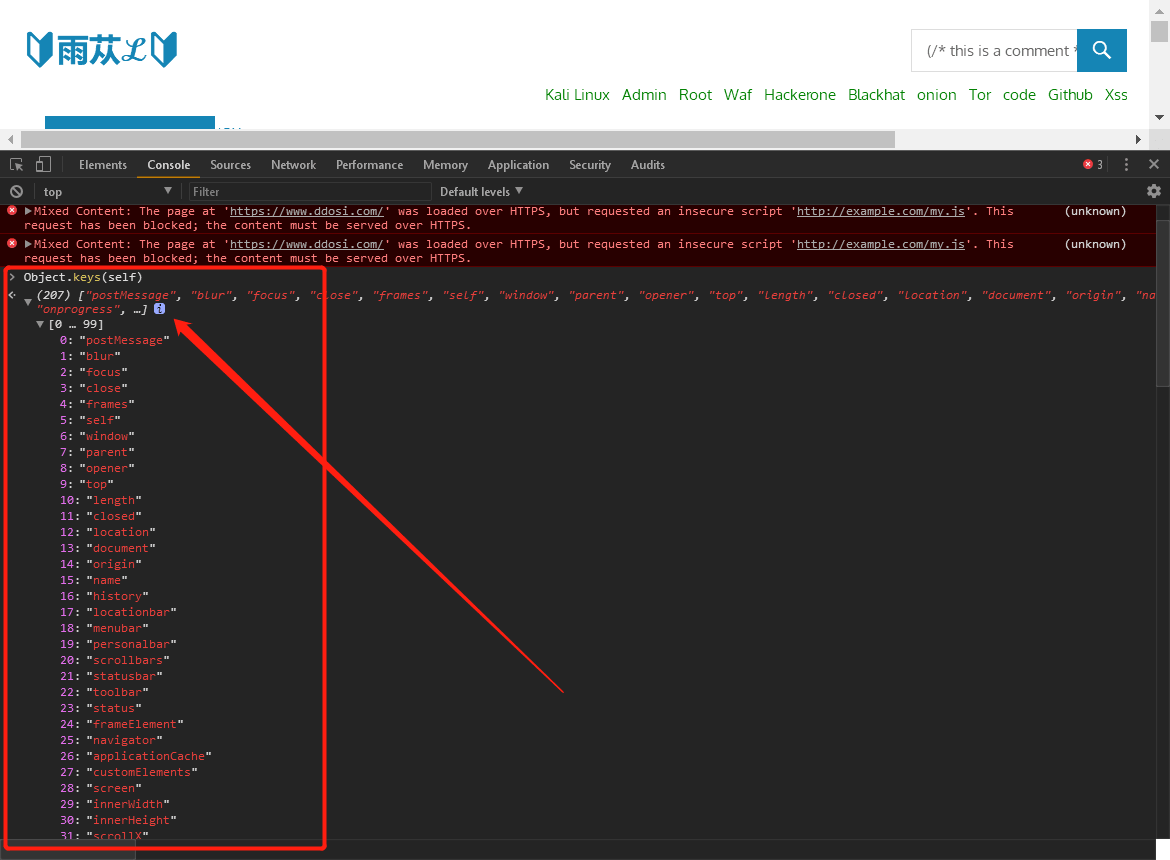This screenshot has width=1170, height=860.
Task: Open the Performance tab
Action: pyautogui.click(x=369, y=165)
